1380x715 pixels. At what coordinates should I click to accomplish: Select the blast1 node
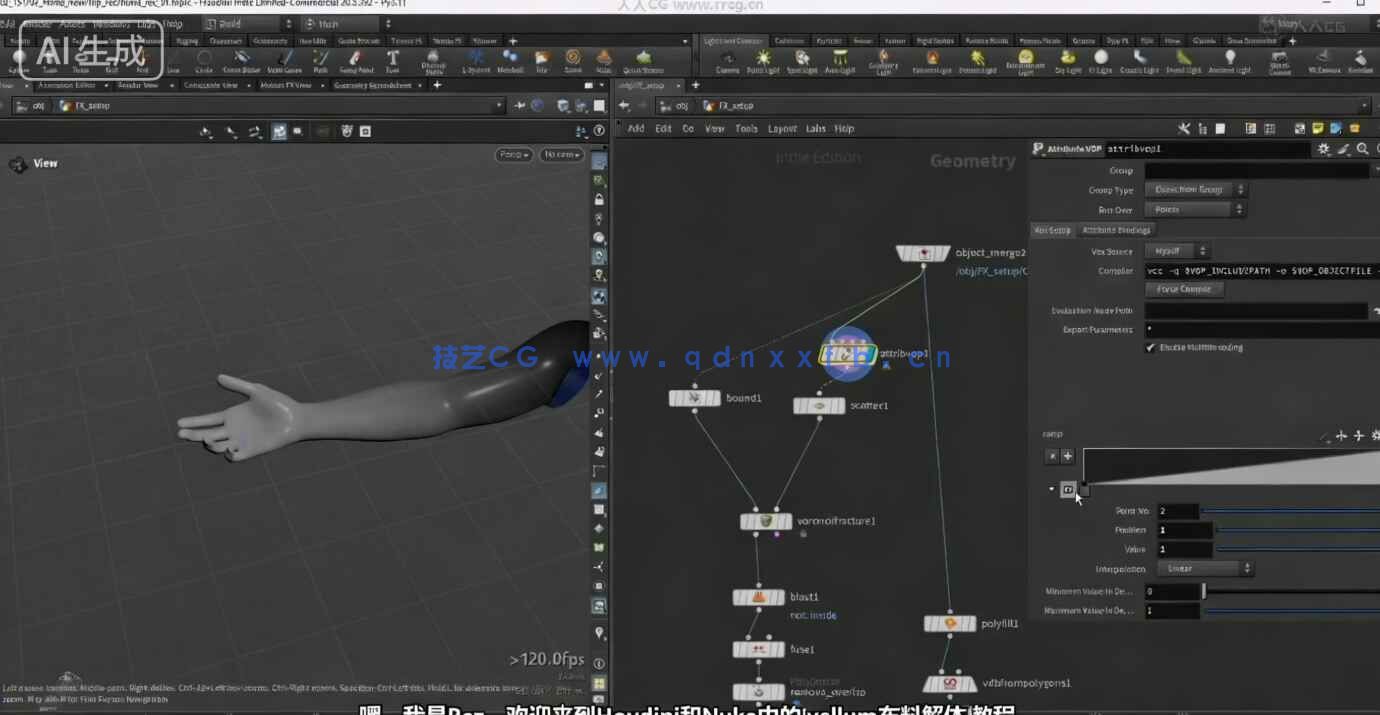click(x=758, y=597)
